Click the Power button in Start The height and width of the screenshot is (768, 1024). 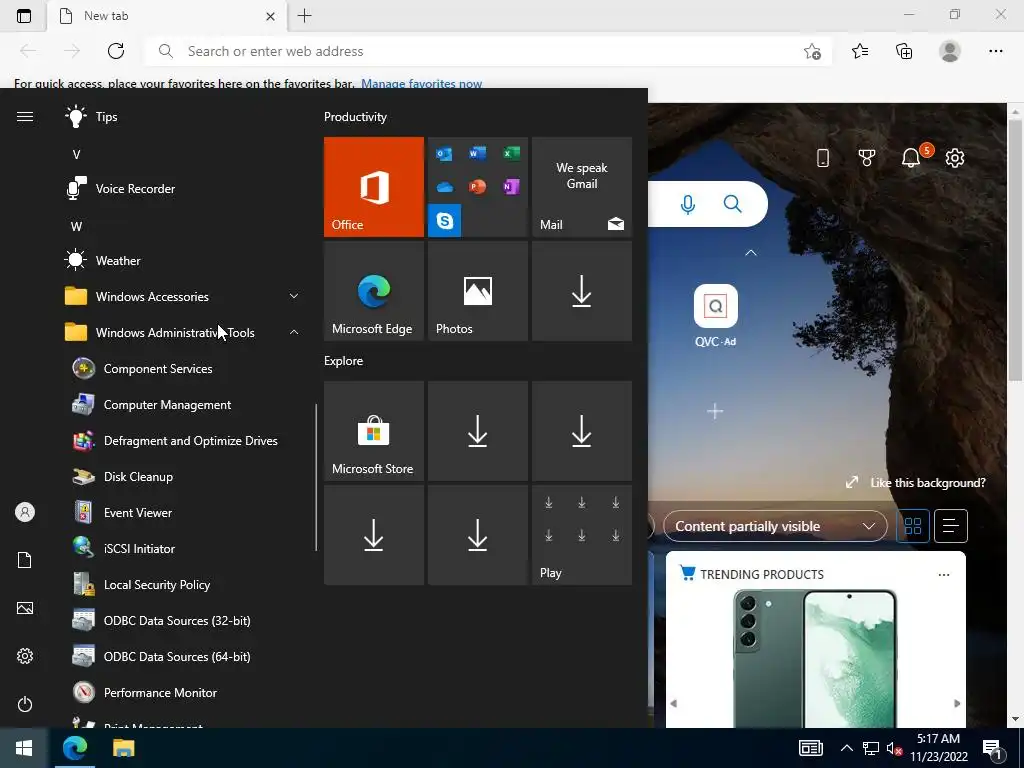(x=25, y=704)
